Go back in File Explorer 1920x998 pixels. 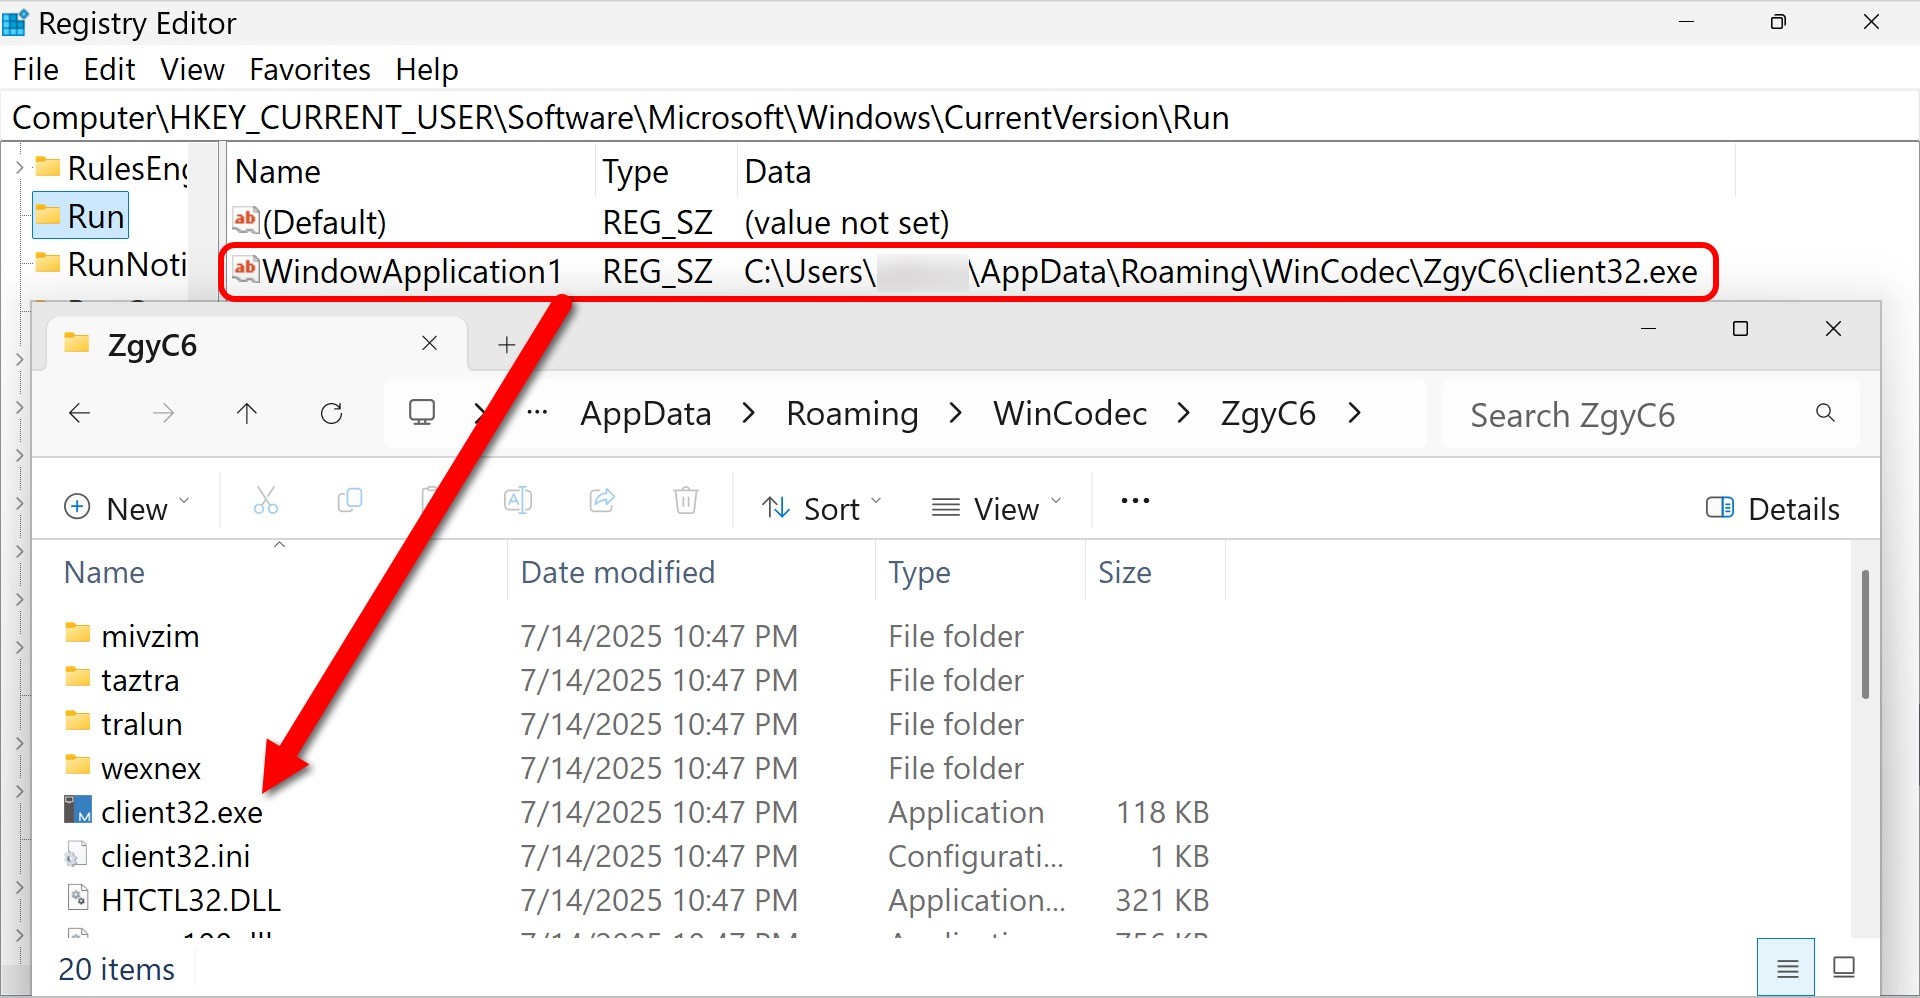(x=79, y=413)
